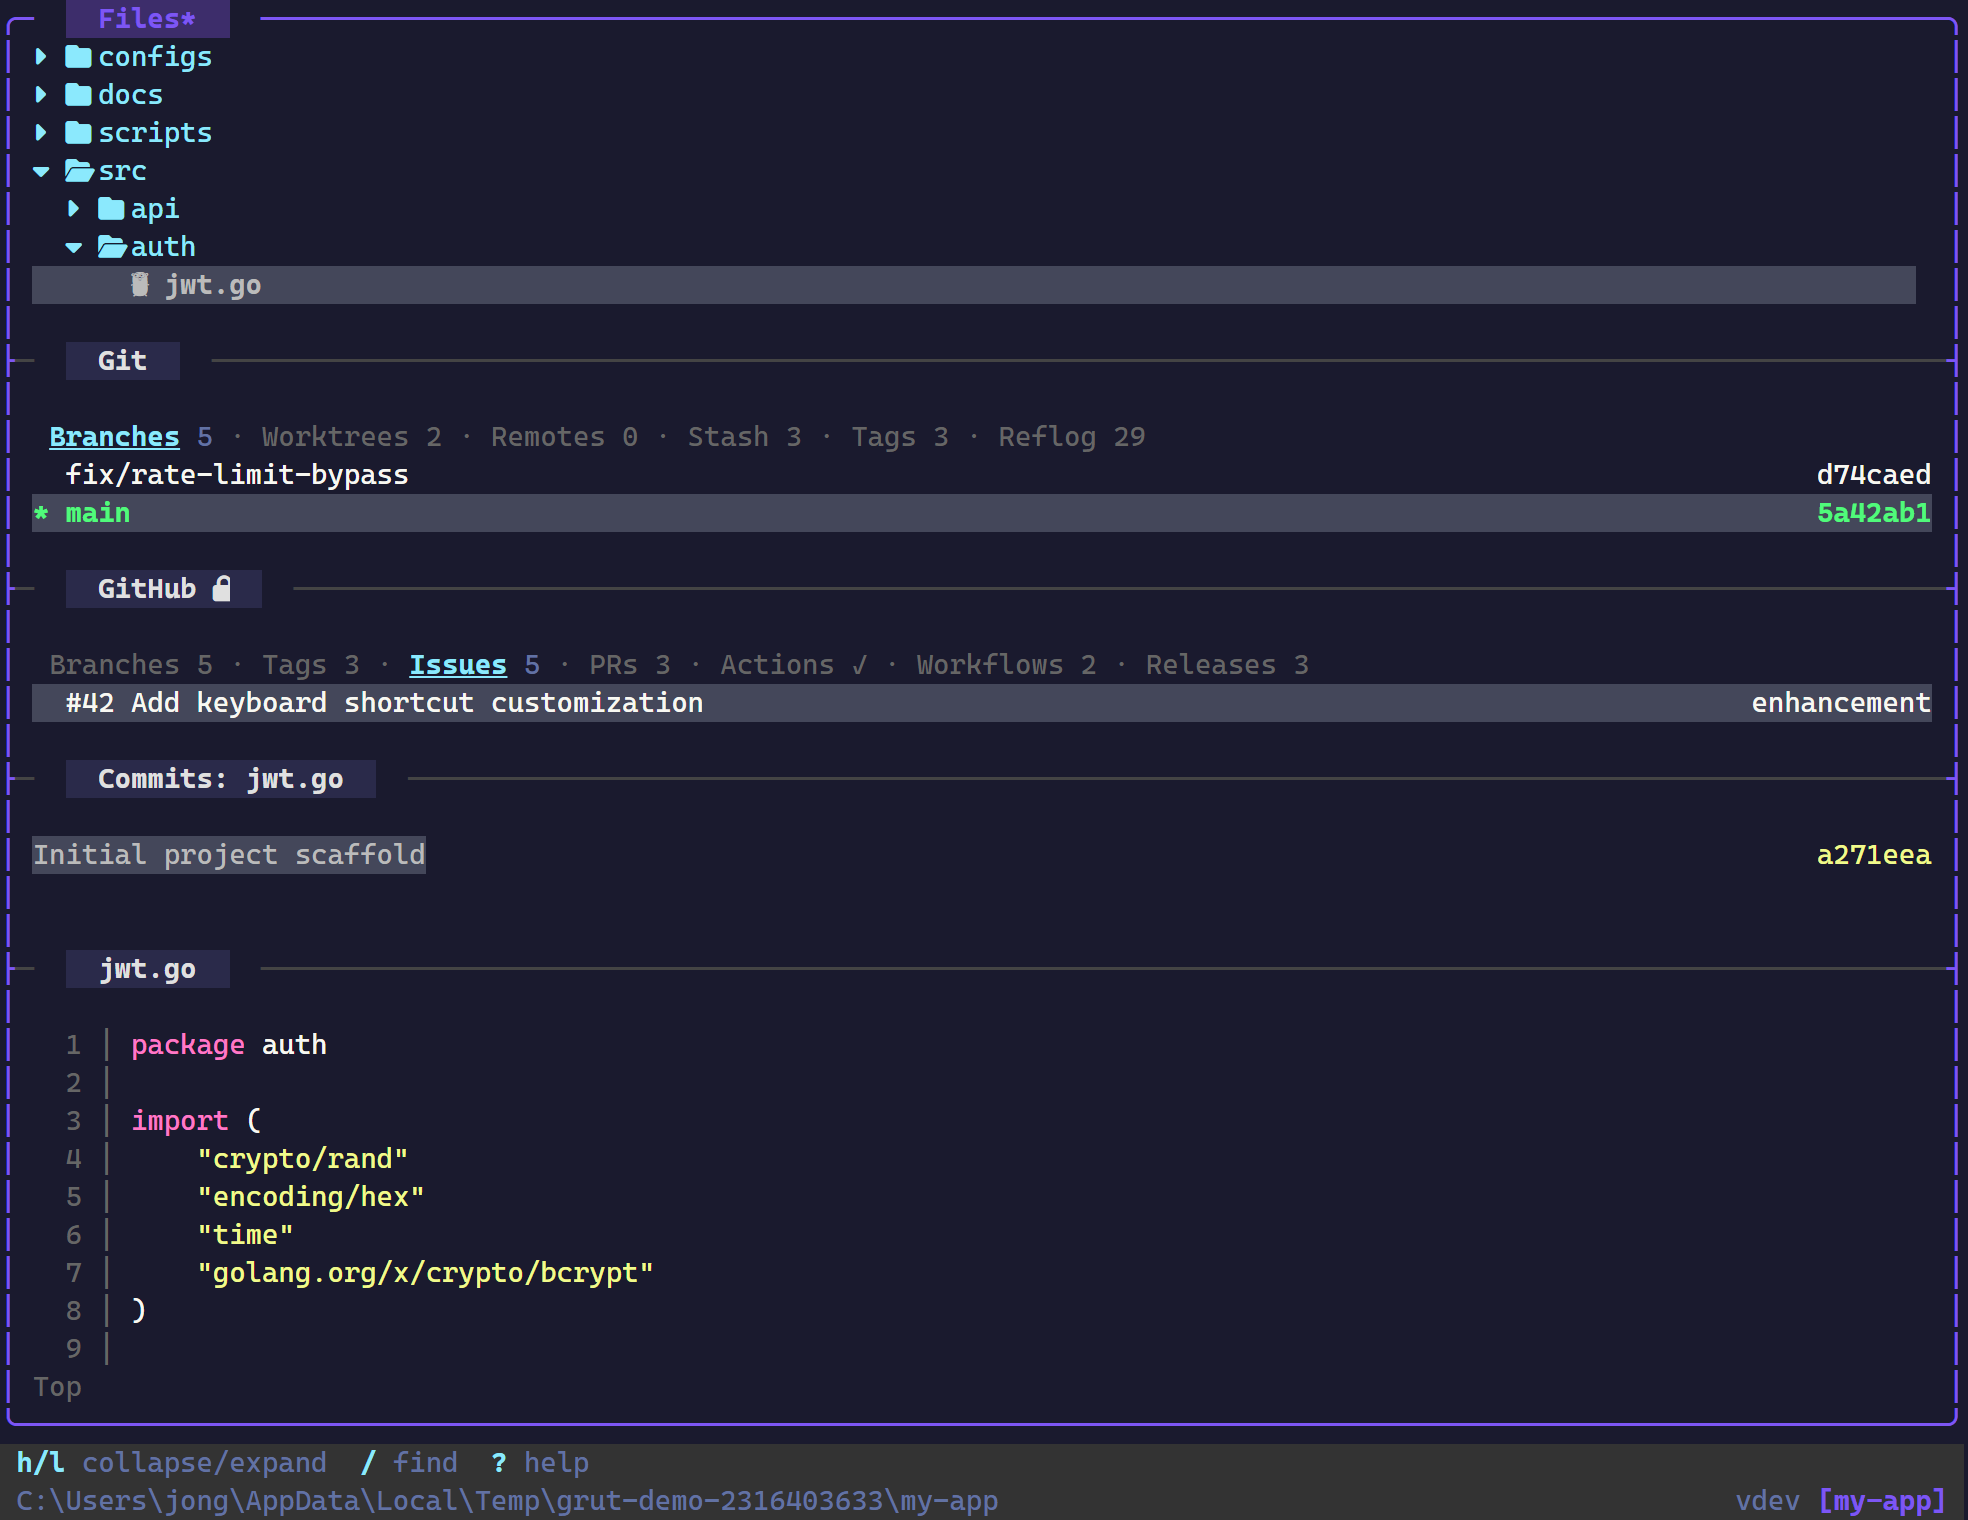Viewport: 1968px width, 1520px height.
Task: Click the checkmark beside Actions
Action: (858, 664)
